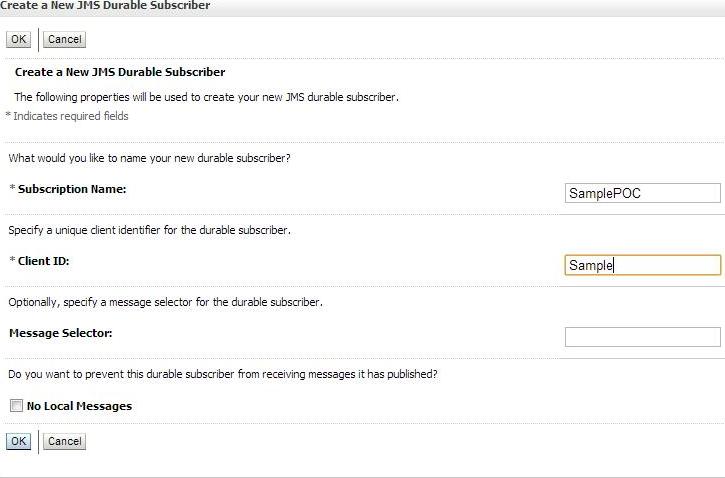Viewport: 725px width, 478px height.
Task: Enable the No Local Messages checkbox
Action: pyautogui.click(x=16, y=405)
